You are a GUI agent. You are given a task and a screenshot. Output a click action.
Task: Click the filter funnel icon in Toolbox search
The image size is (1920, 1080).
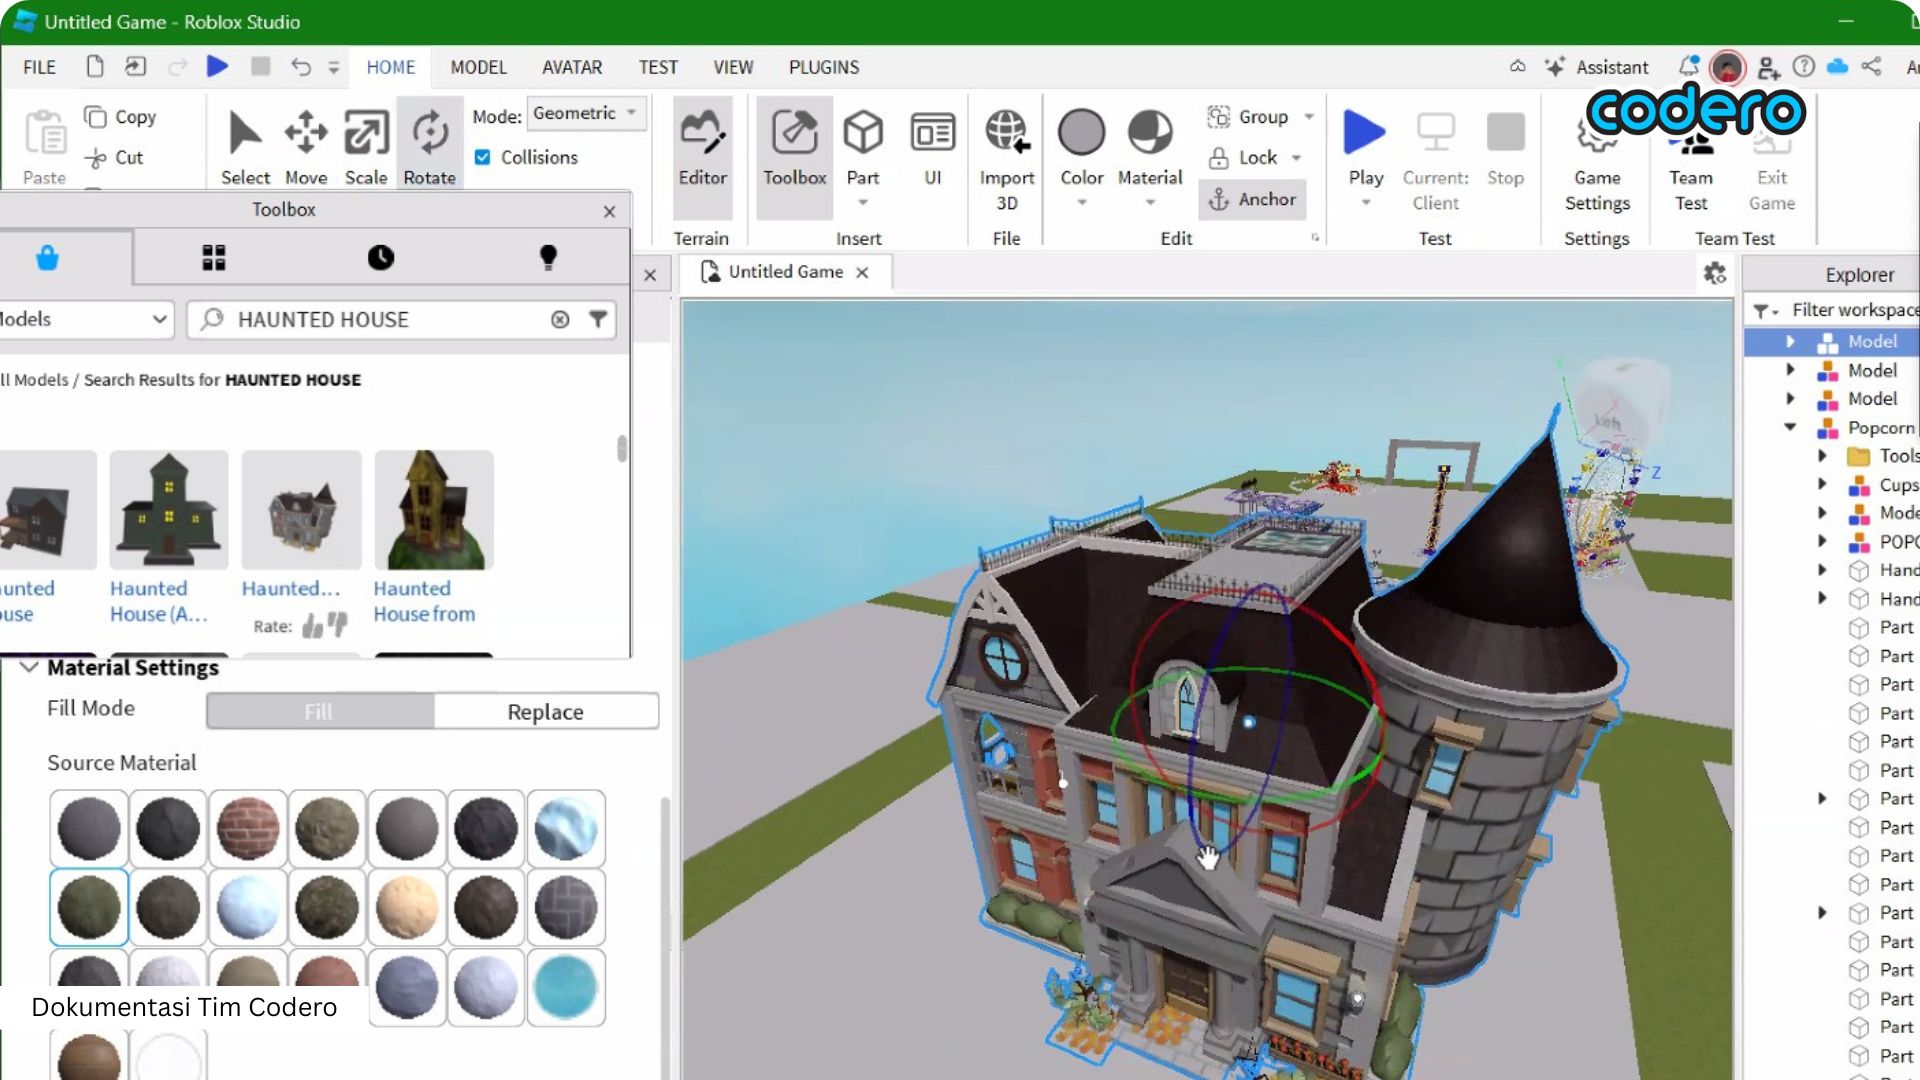598,319
